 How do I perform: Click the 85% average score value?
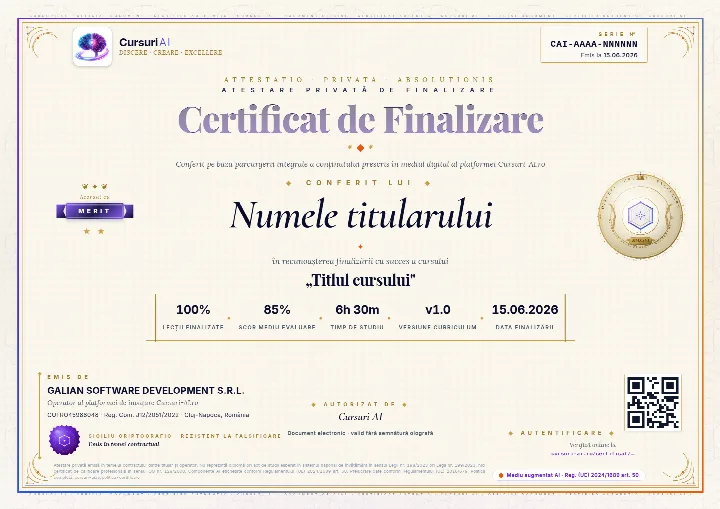coord(277,310)
